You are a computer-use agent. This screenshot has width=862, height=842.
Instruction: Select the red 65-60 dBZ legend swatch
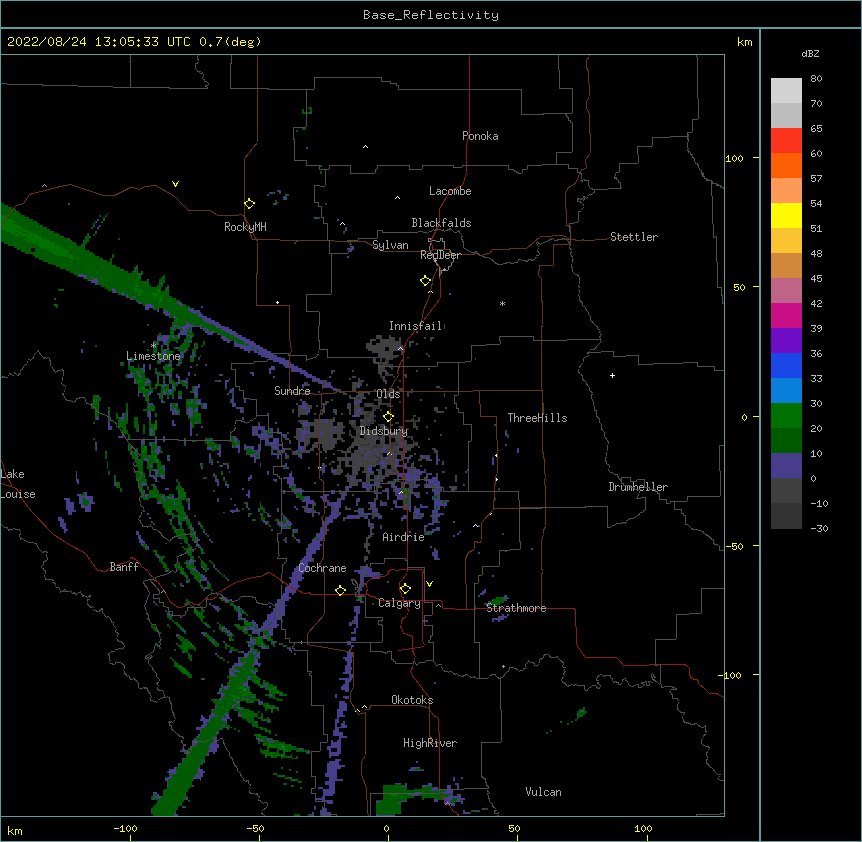click(x=786, y=141)
